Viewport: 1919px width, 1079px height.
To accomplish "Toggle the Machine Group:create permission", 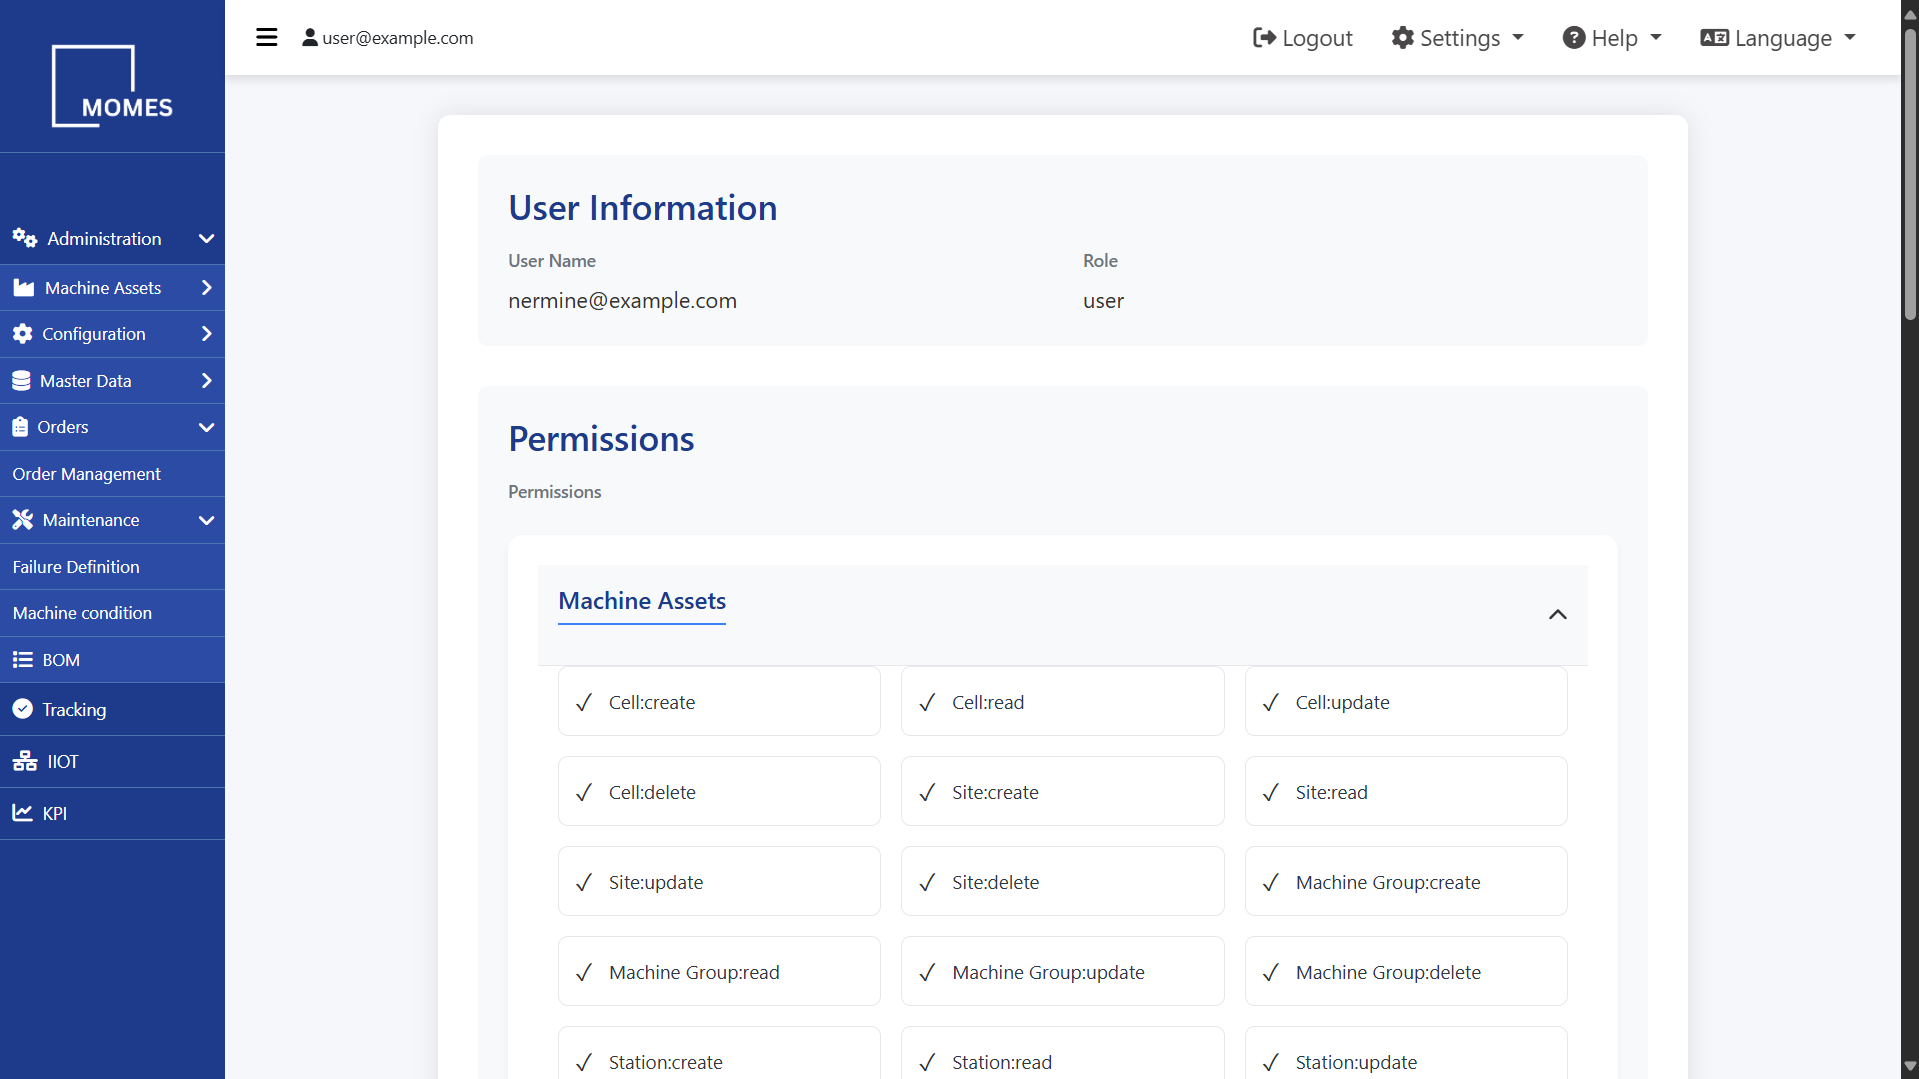I will tap(1406, 881).
